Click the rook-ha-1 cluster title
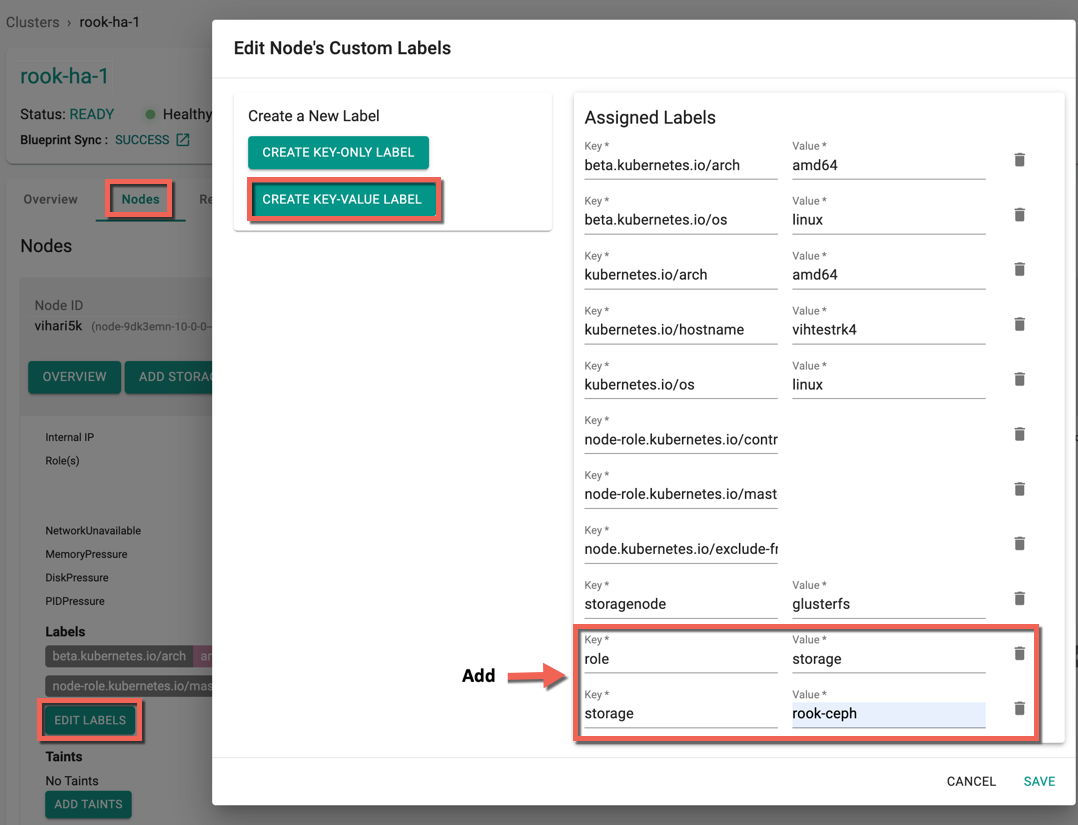The image size is (1078, 825). (64, 76)
